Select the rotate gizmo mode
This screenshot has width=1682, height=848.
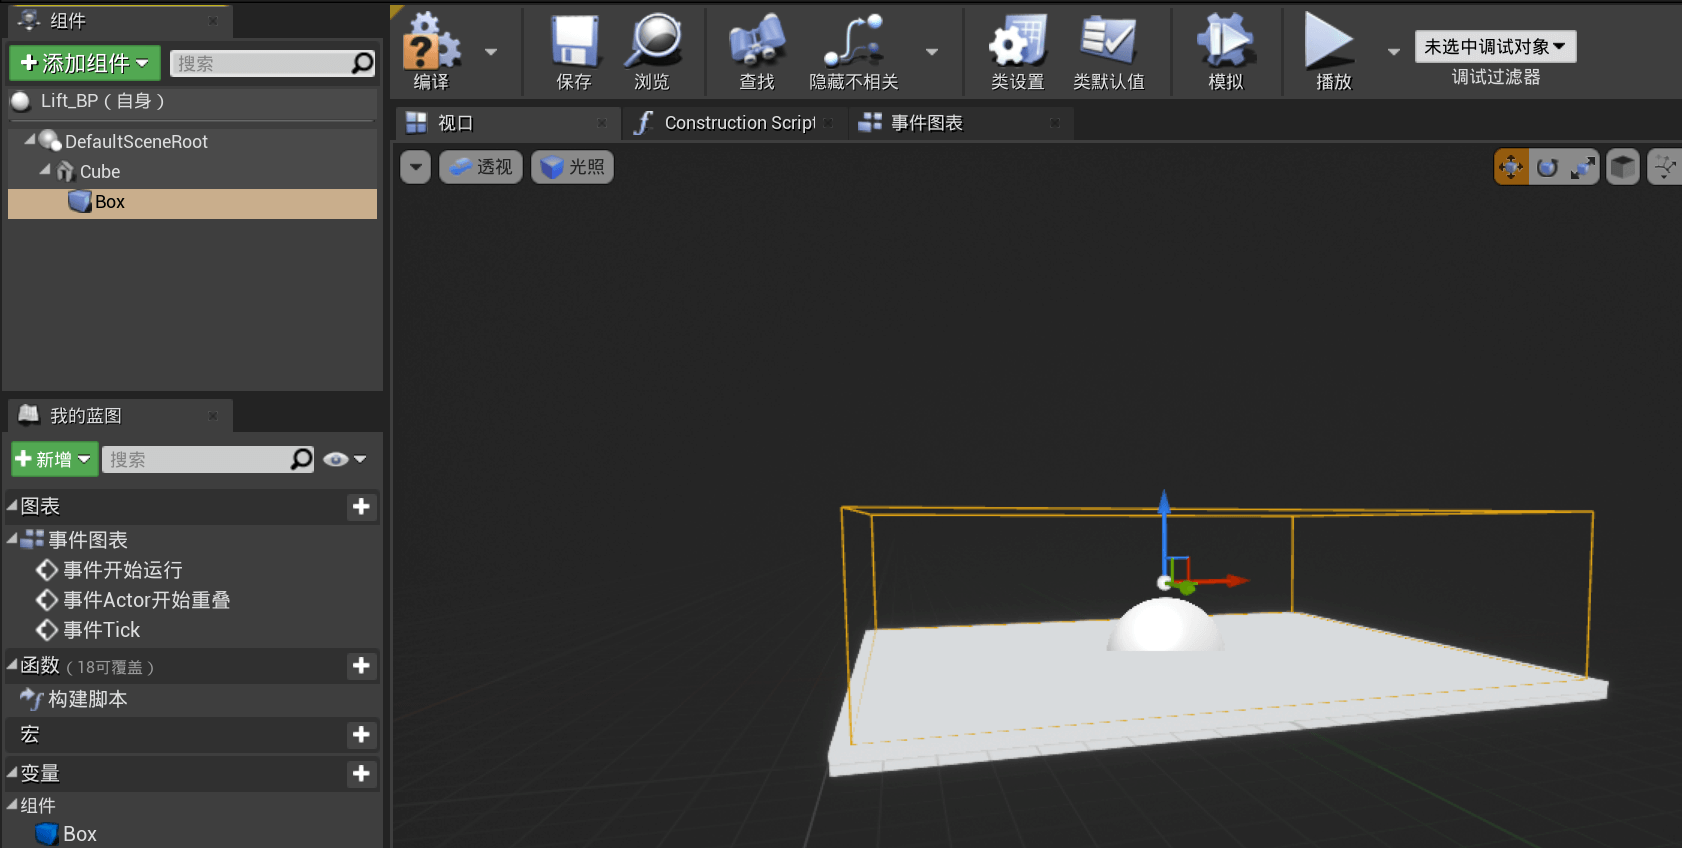(x=1547, y=167)
